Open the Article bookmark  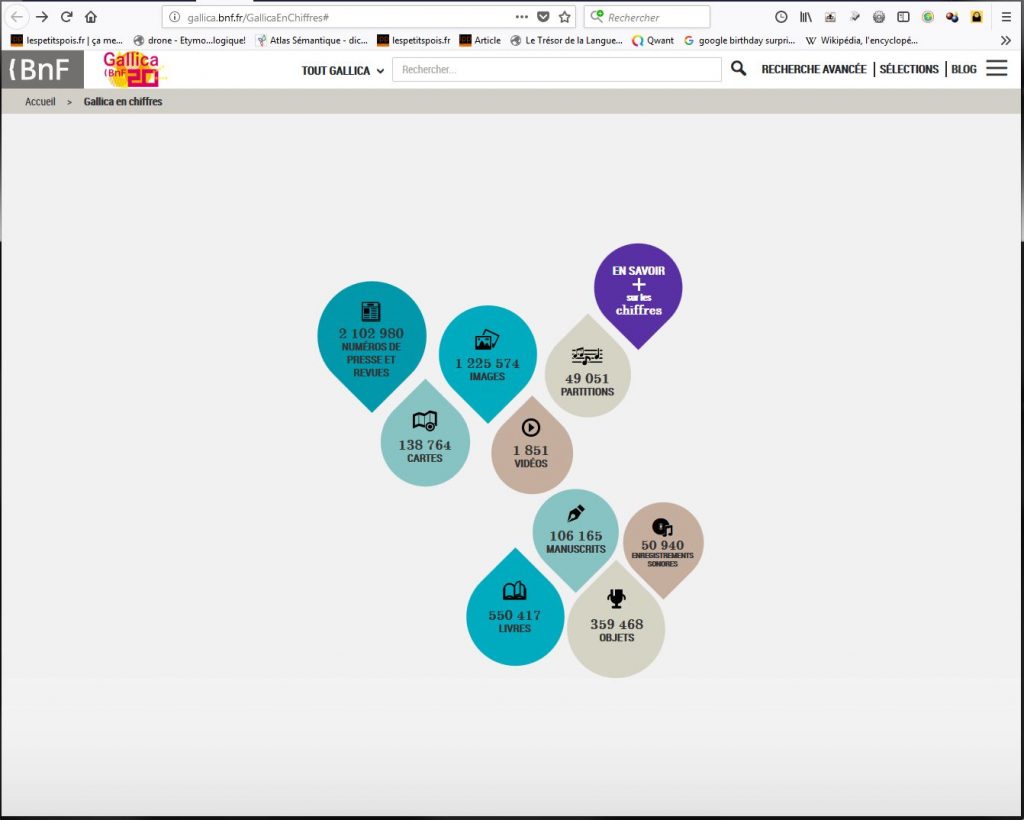[x=480, y=40]
